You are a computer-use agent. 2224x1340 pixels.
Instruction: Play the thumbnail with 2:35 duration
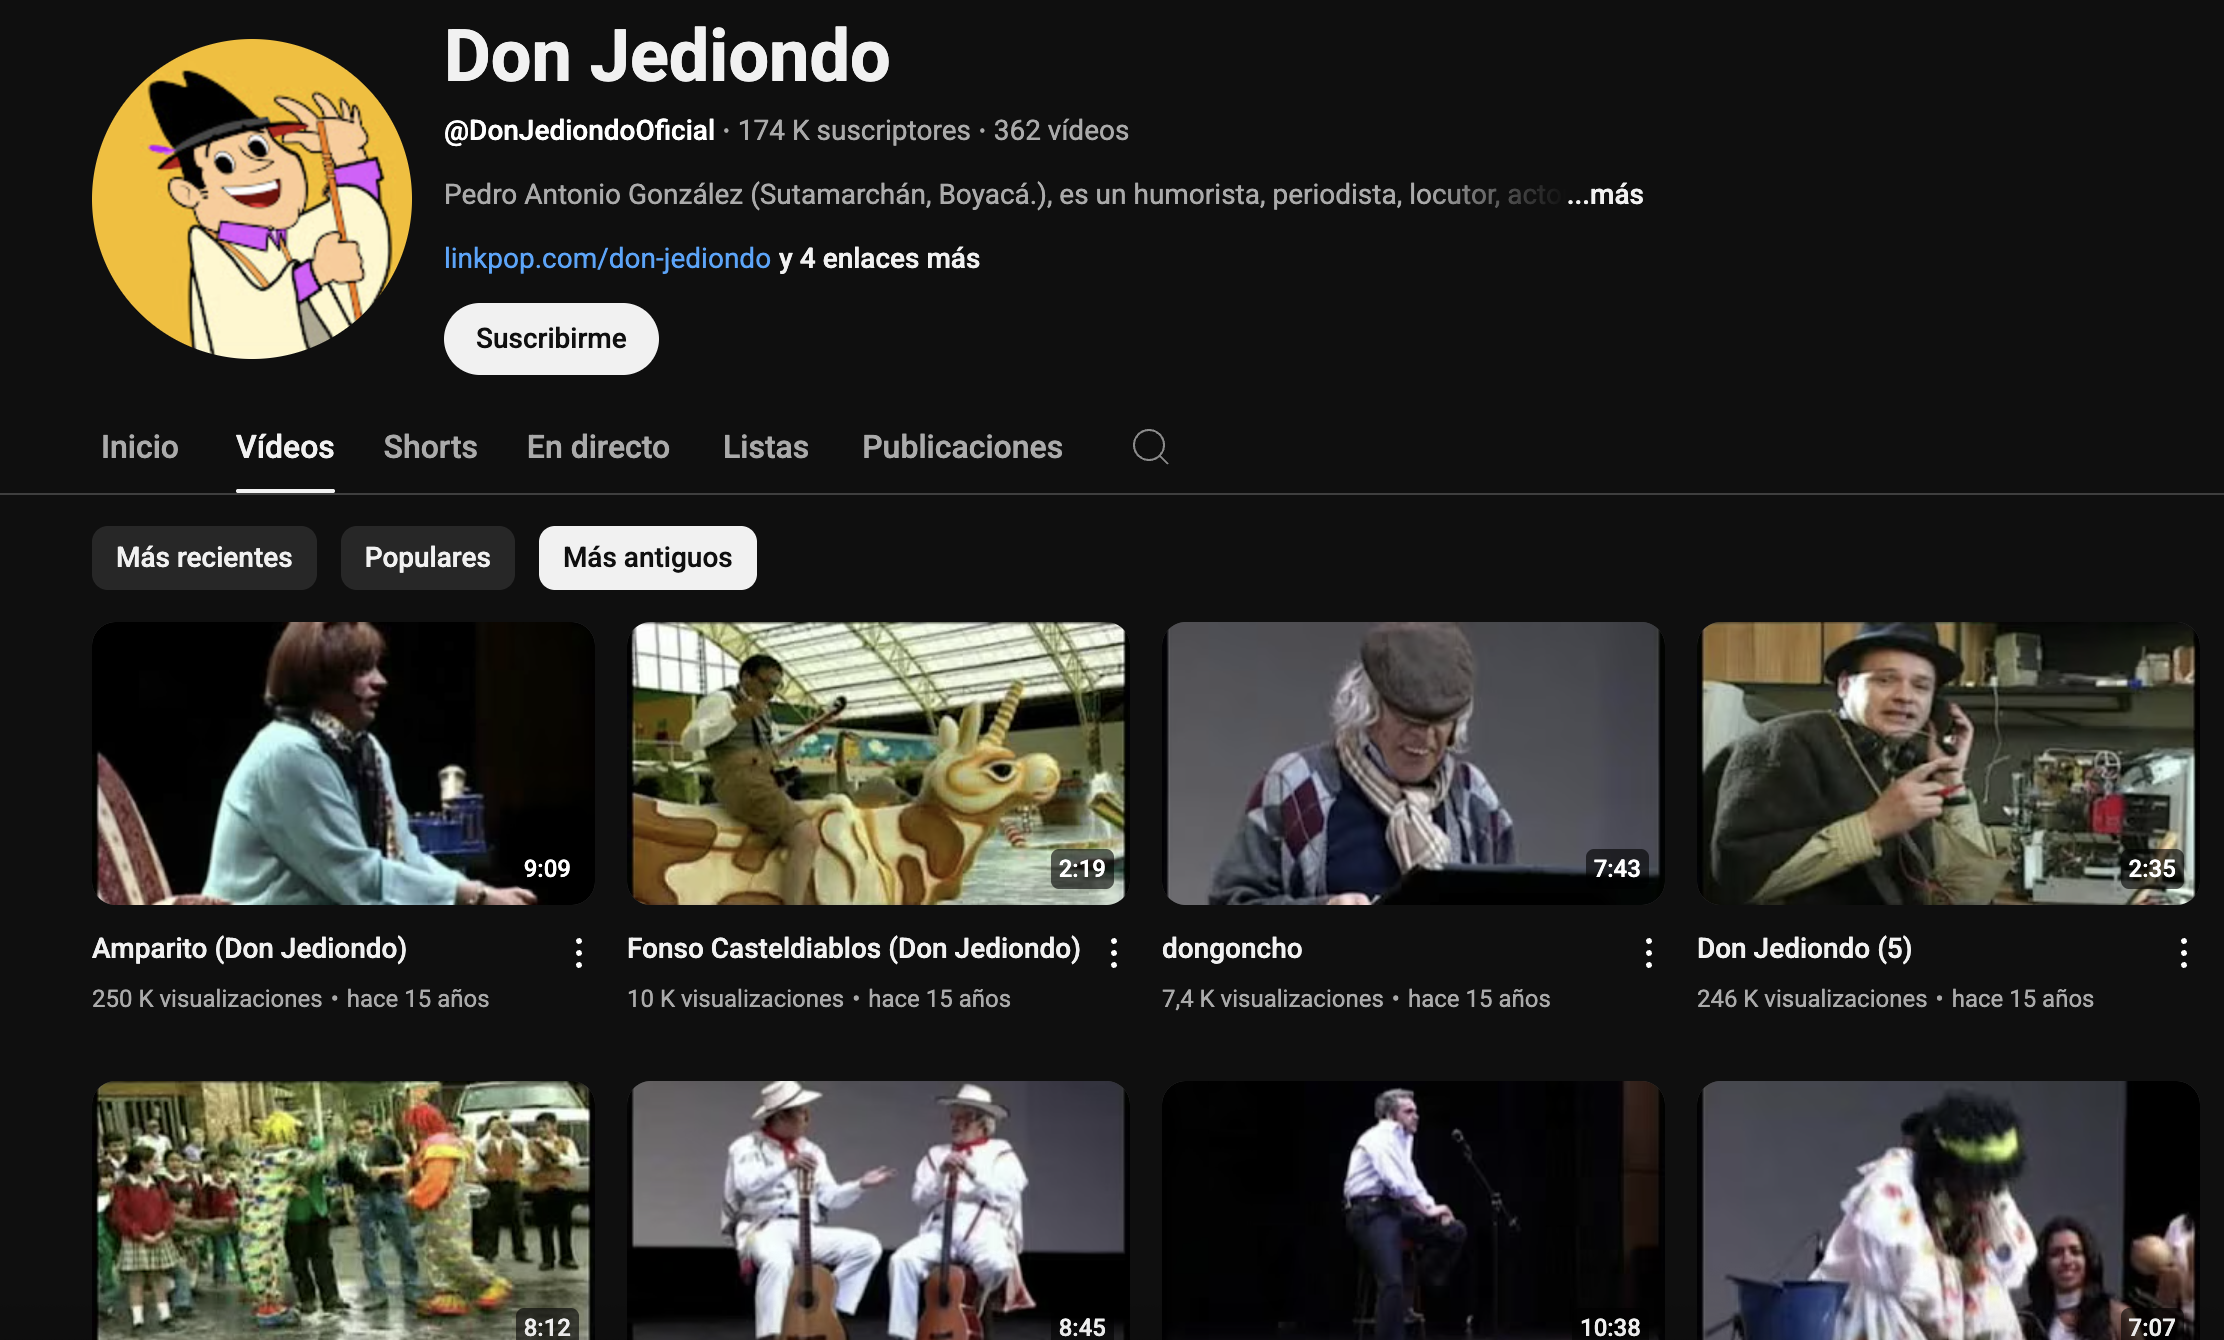coord(1948,763)
